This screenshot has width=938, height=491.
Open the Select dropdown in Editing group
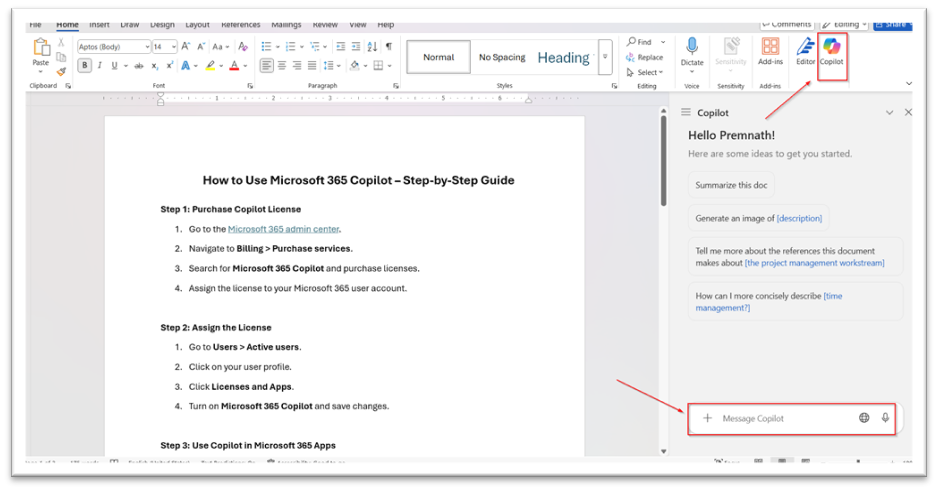pyautogui.click(x=645, y=72)
